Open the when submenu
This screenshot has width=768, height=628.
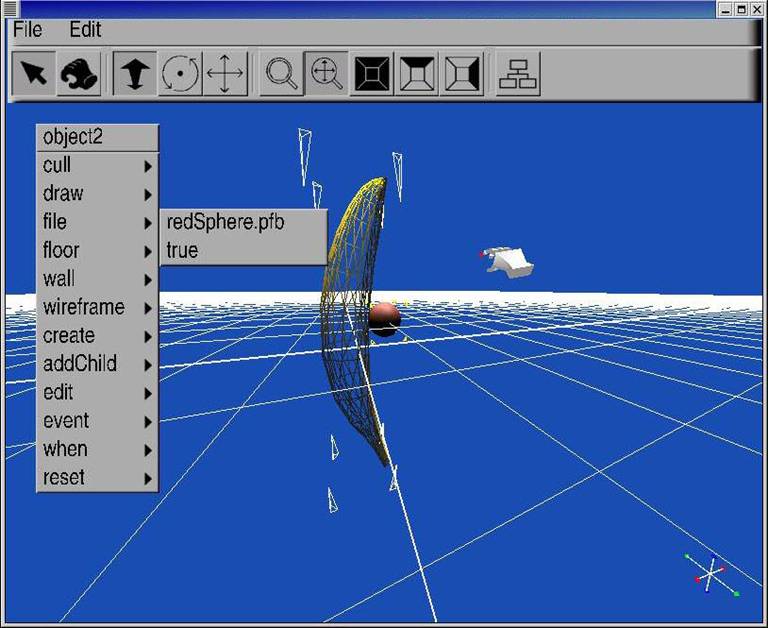(x=97, y=450)
